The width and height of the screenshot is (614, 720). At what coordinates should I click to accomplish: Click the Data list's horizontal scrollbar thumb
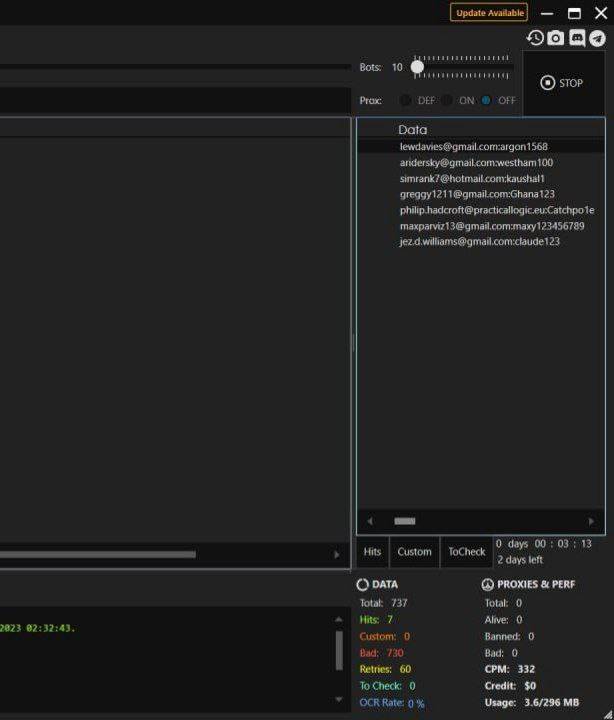405,521
